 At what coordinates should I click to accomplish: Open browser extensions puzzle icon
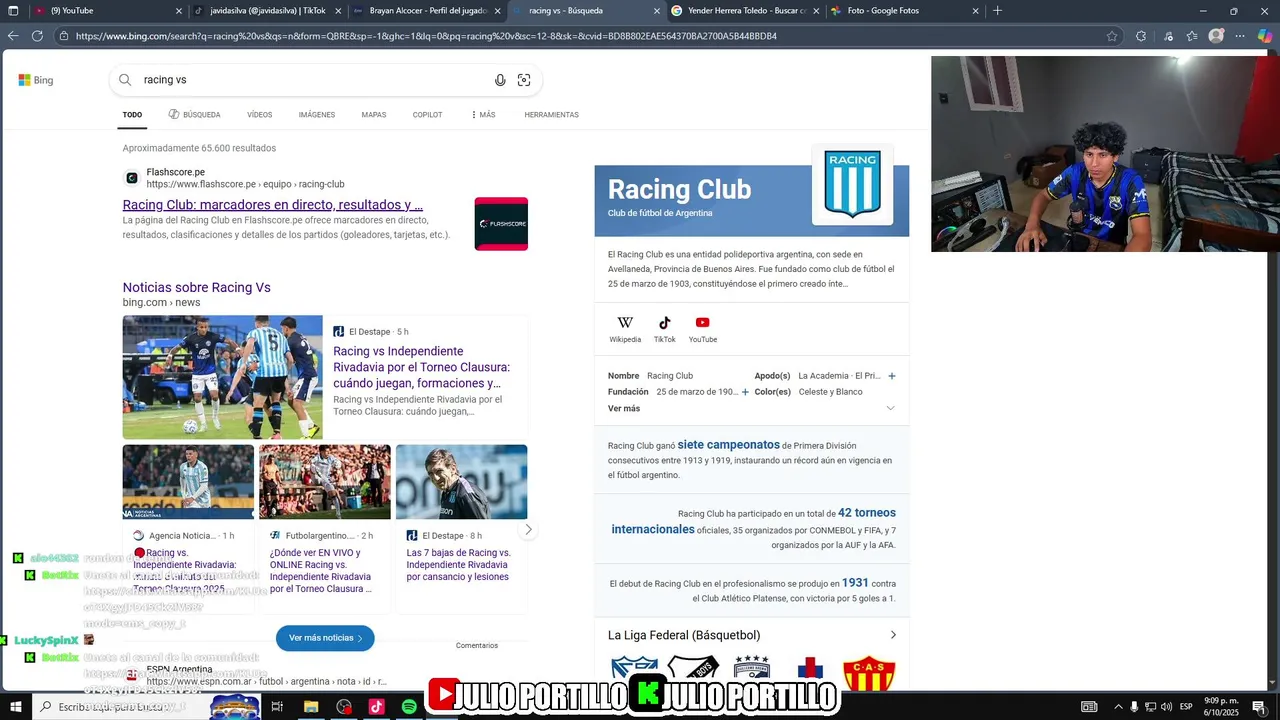coord(1141,36)
